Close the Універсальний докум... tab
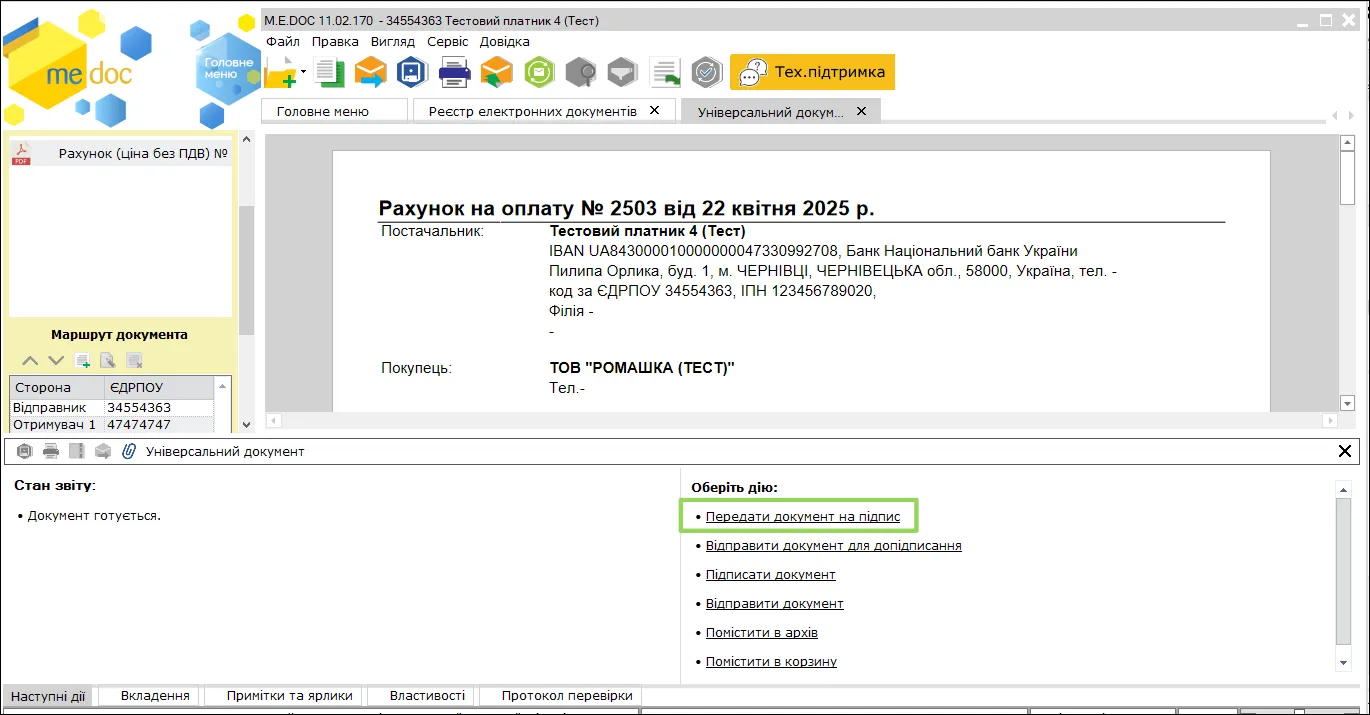 [860, 111]
